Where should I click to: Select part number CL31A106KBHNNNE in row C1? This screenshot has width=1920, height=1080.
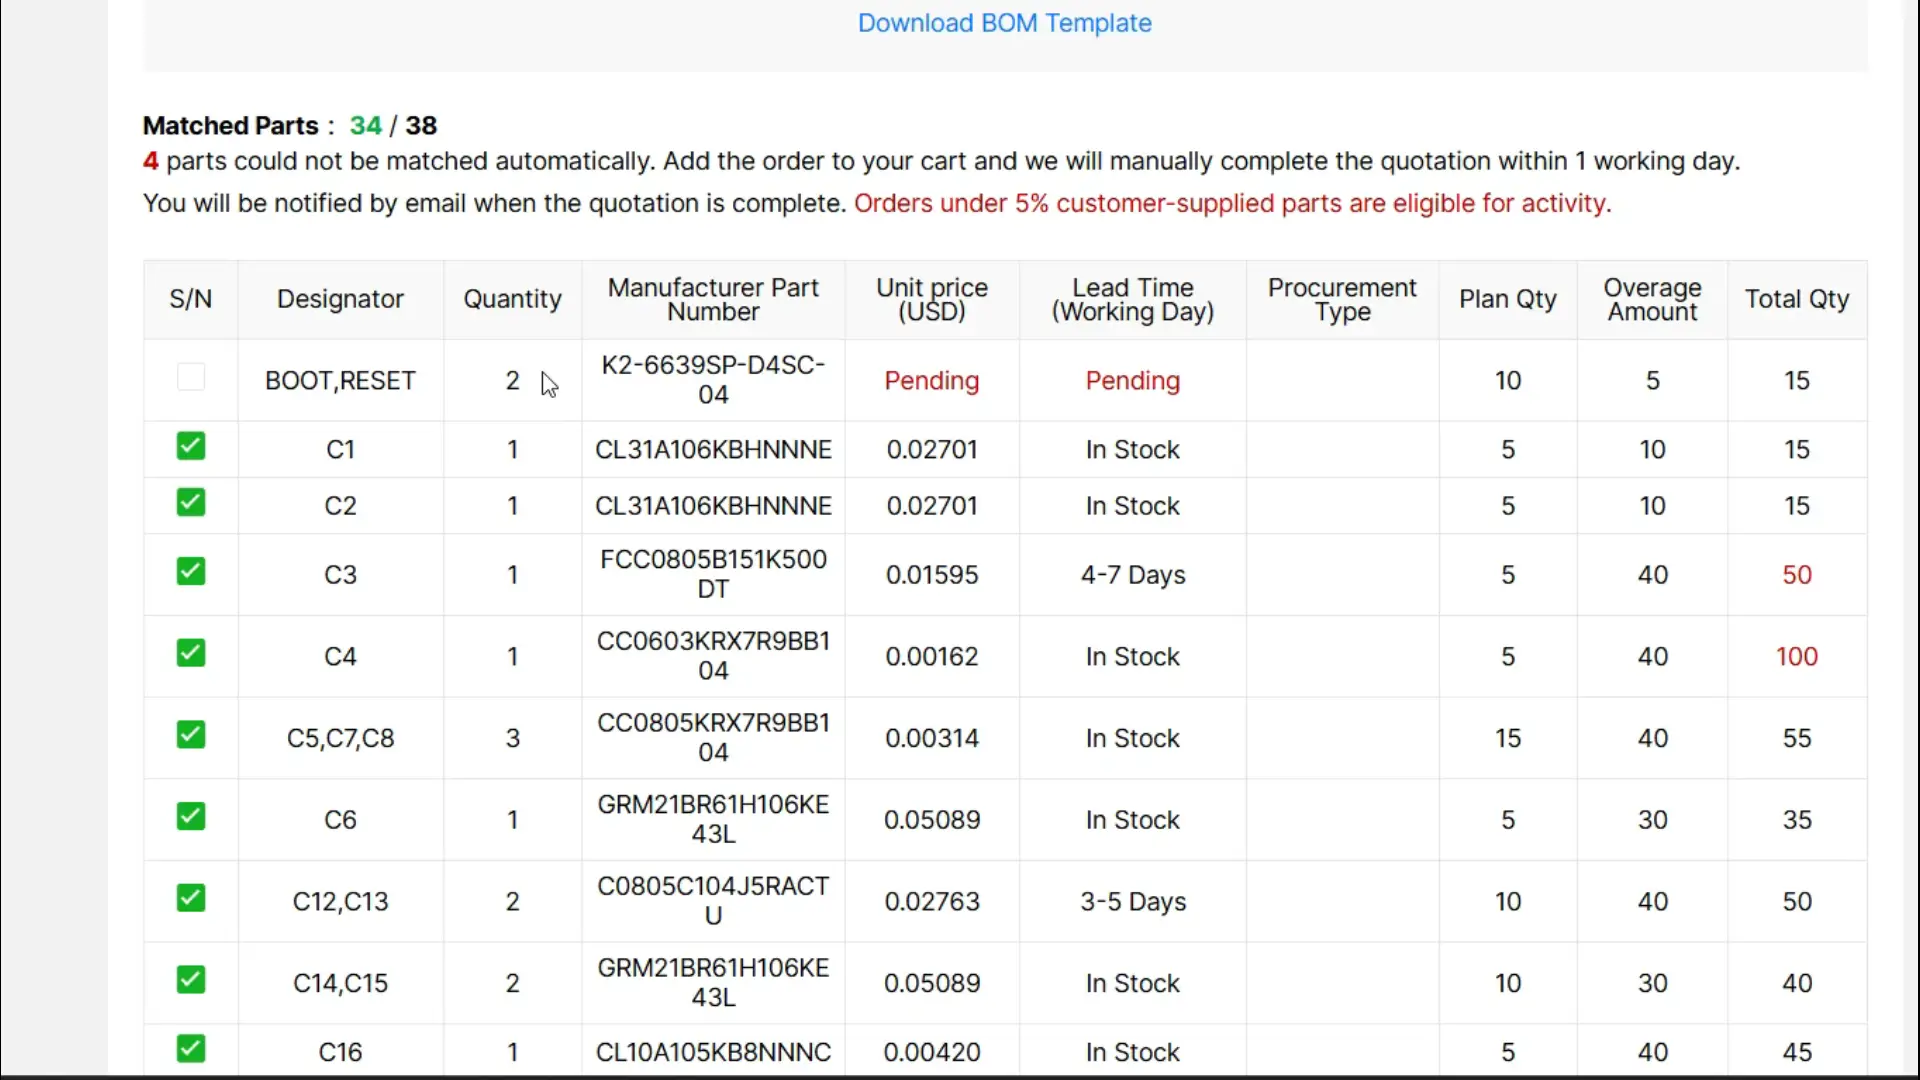[x=712, y=449]
